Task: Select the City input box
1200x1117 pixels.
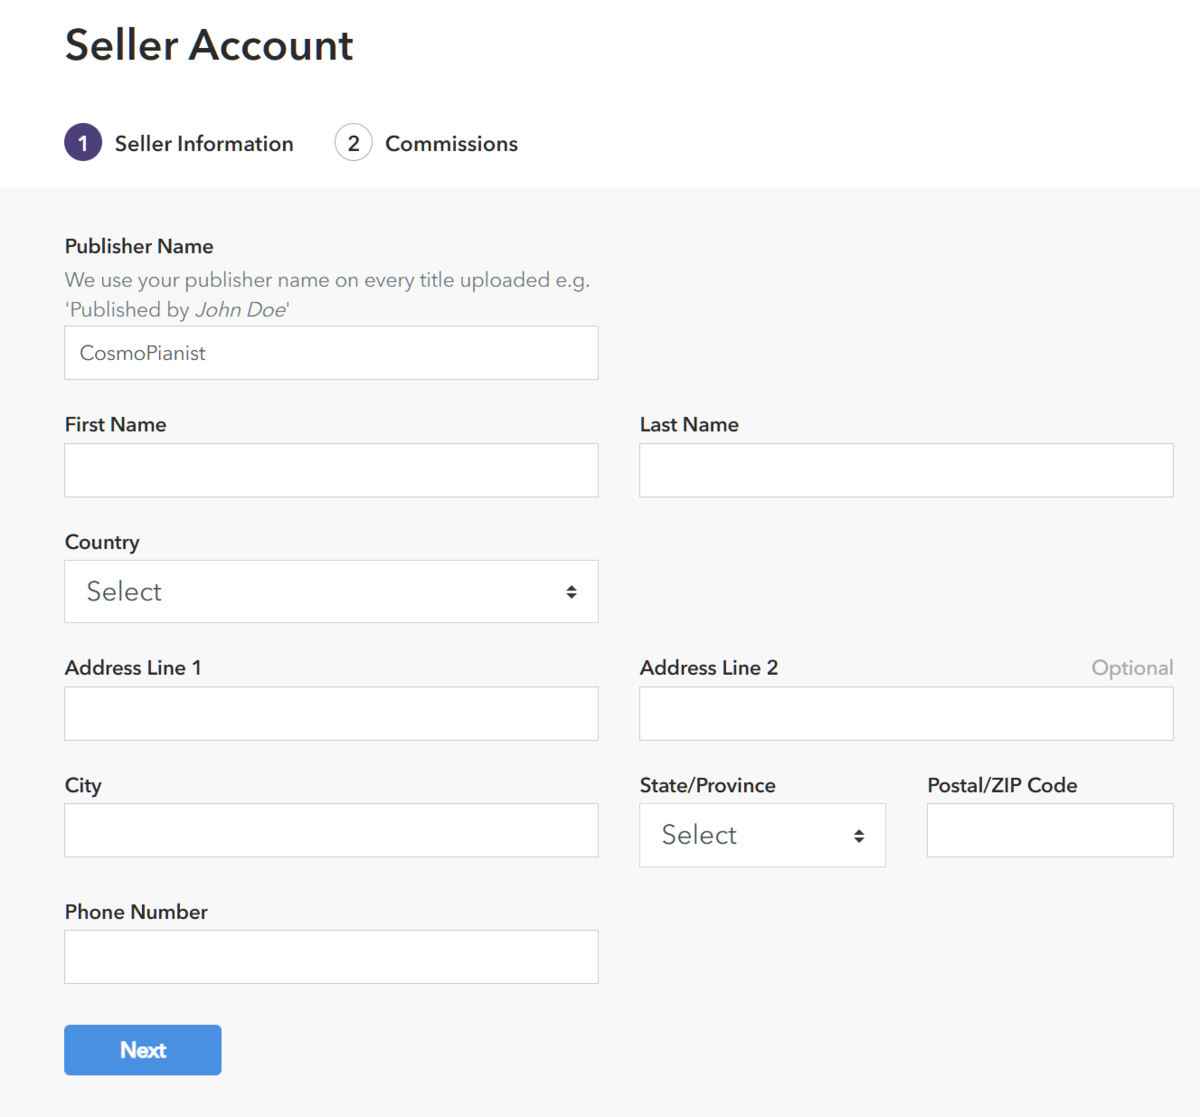Action: (x=331, y=831)
